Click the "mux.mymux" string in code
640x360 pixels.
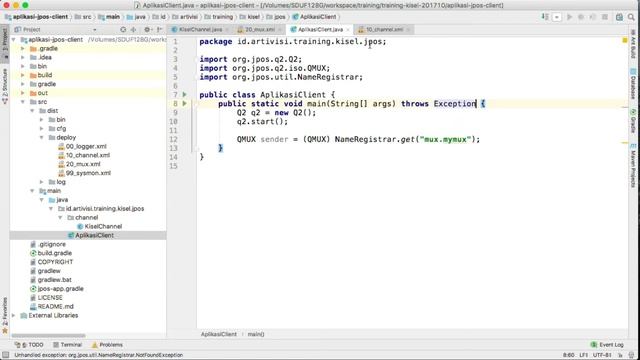coord(445,140)
